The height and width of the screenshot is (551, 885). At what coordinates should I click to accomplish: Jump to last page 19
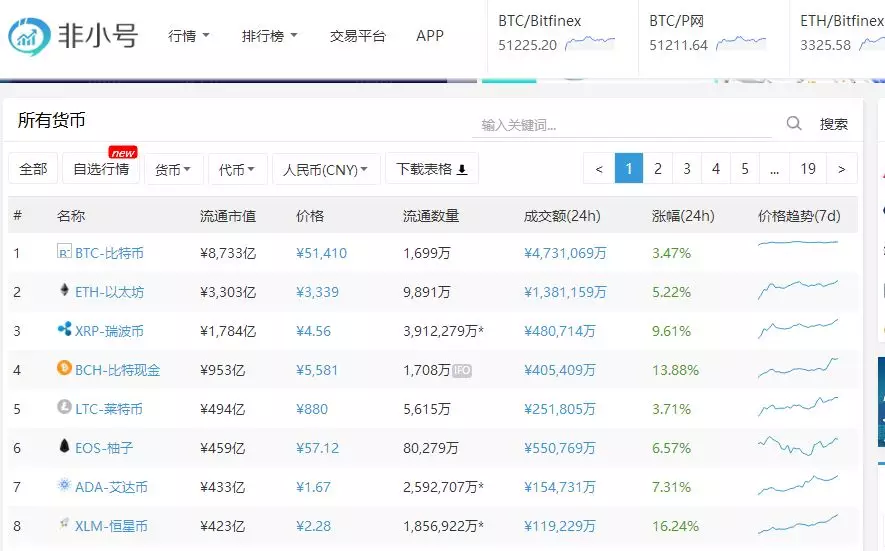808,168
